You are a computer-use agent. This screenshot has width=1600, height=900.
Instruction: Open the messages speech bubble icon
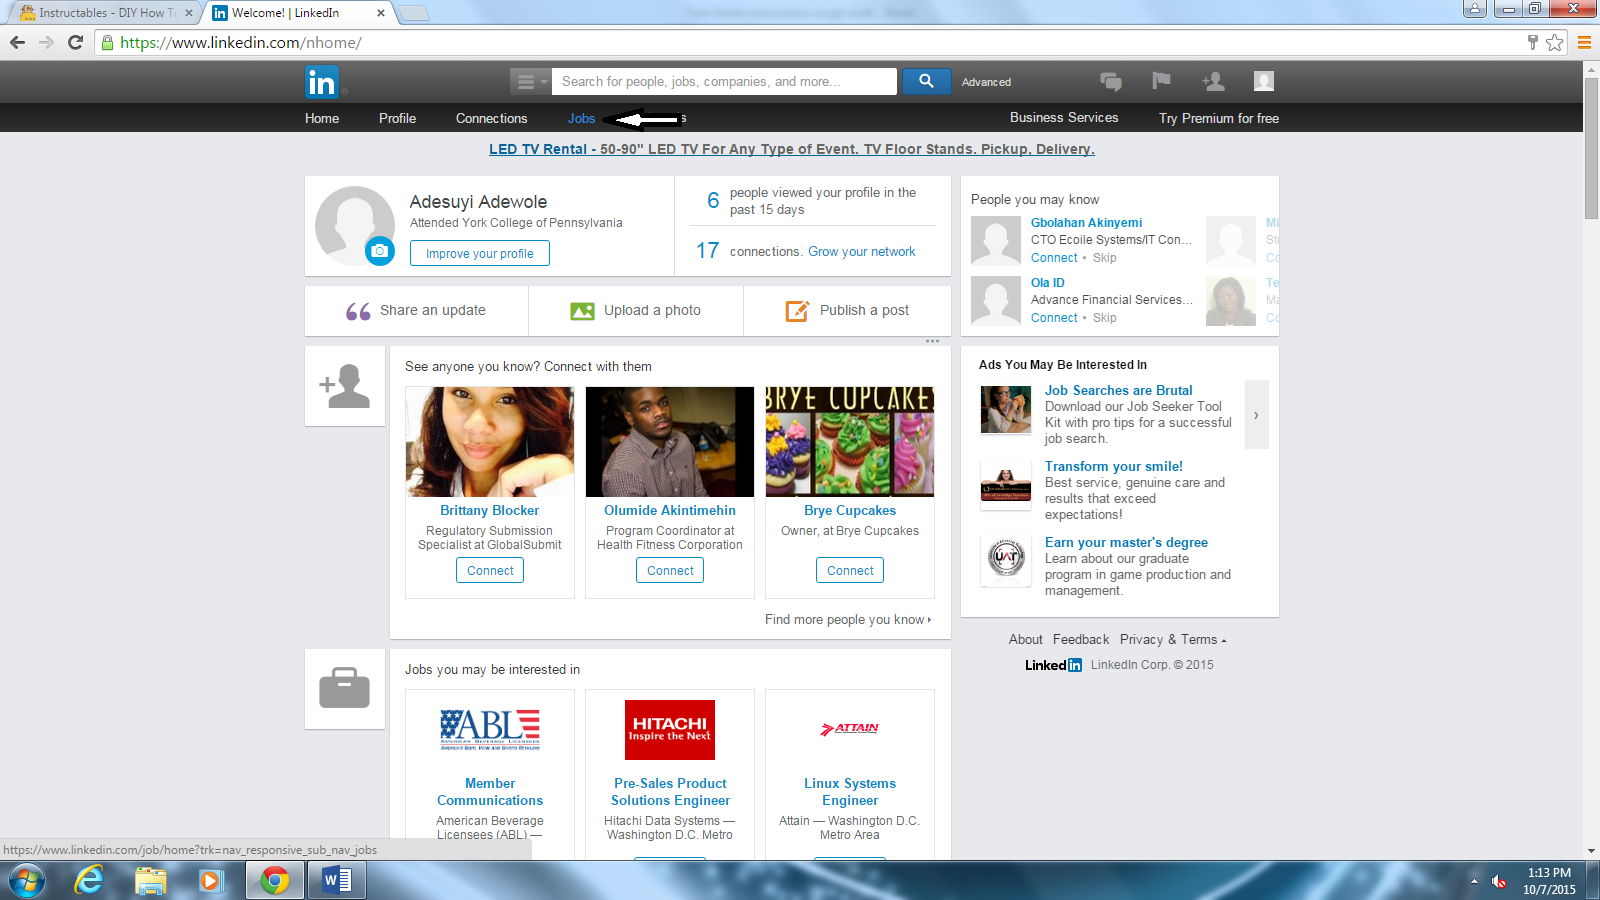point(1110,81)
